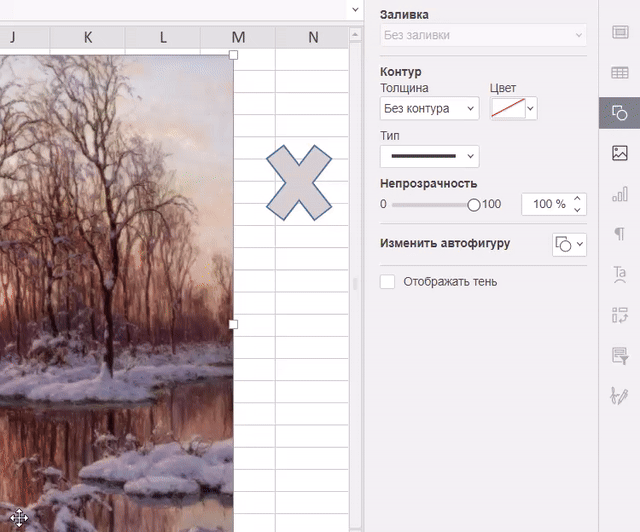Click the opacity percentage field
This screenshot has width=640, height=532.
(x=549, y=204)
